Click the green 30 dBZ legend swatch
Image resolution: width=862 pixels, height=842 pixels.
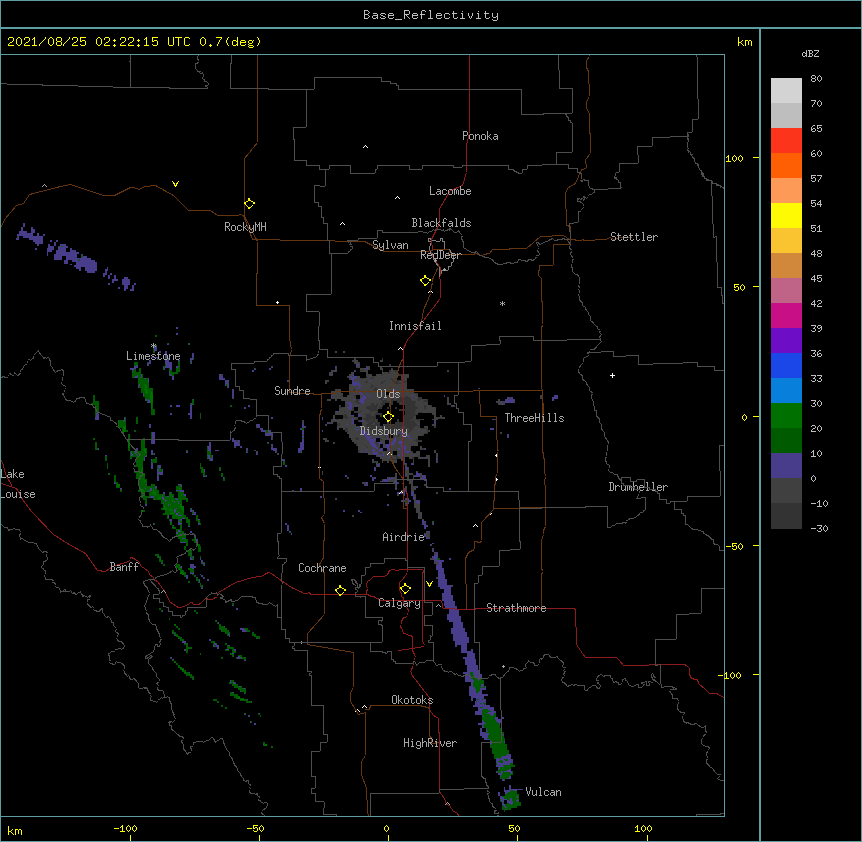coord(786,416)
